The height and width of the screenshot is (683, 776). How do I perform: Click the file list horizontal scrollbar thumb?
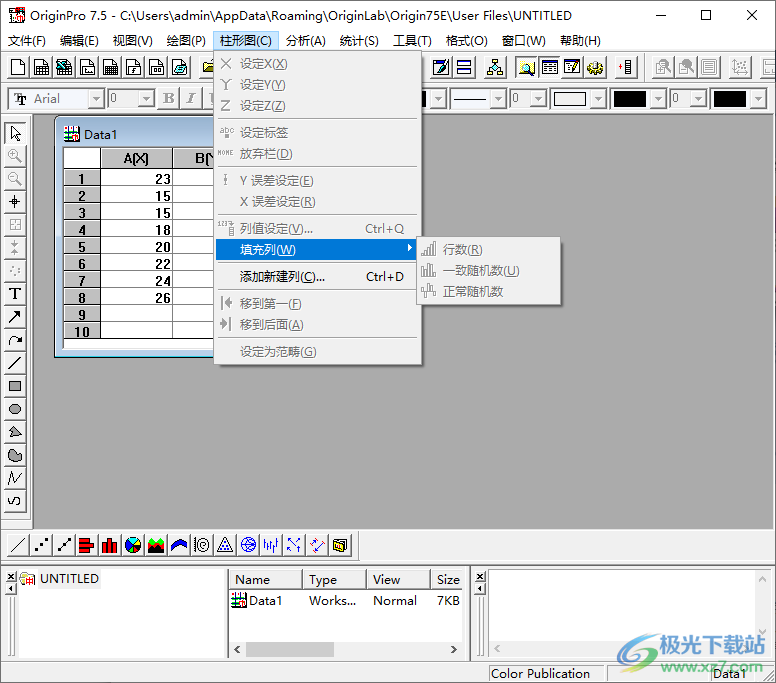(x=290, y=649)
